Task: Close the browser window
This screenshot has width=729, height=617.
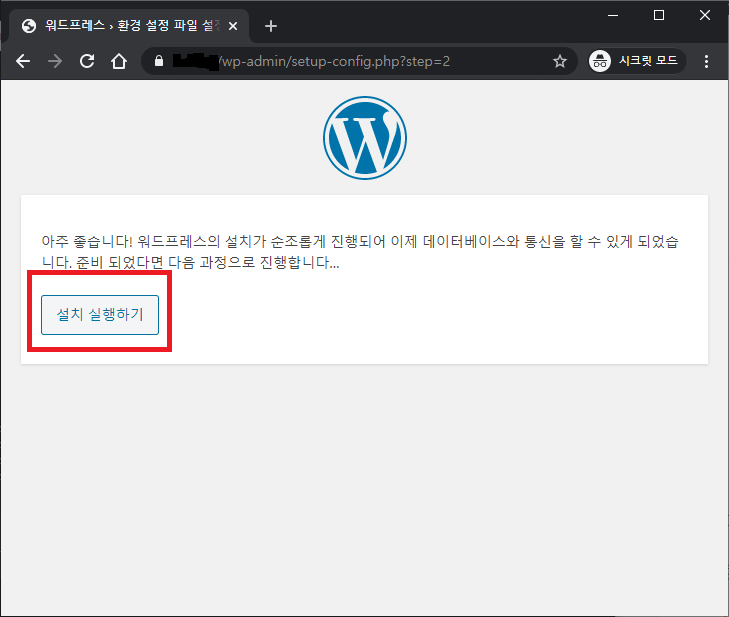Action: click(x=705, y=14)
